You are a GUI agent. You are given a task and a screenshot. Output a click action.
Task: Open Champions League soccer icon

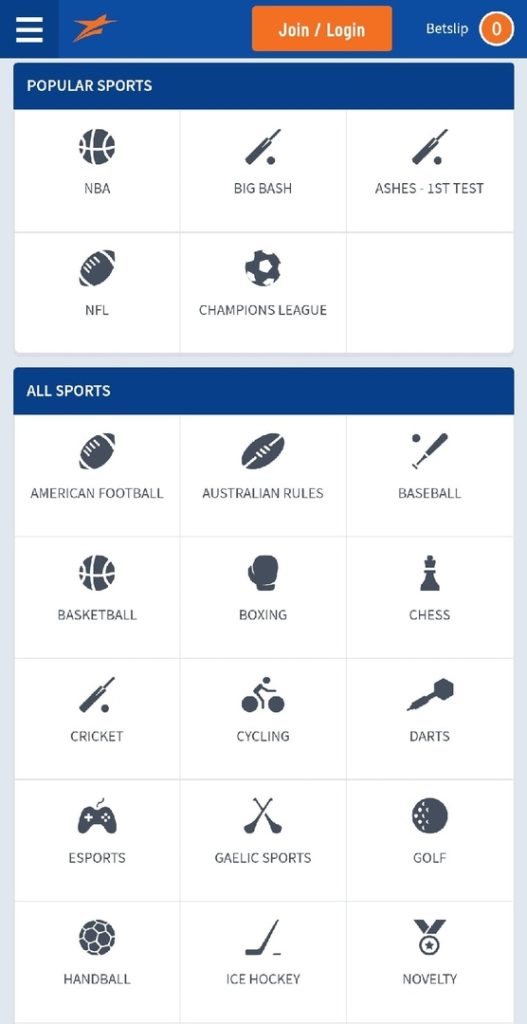tap(263, 268)
